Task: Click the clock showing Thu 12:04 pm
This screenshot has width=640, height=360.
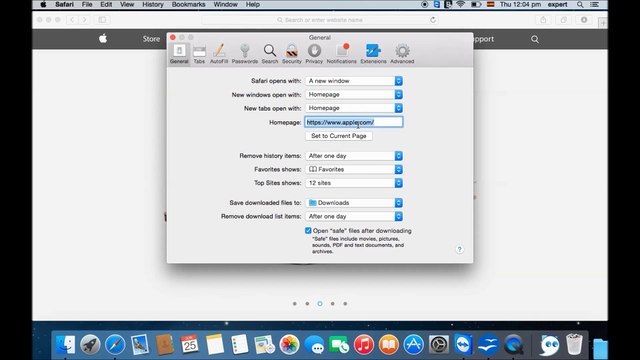Action: [520, 4]
